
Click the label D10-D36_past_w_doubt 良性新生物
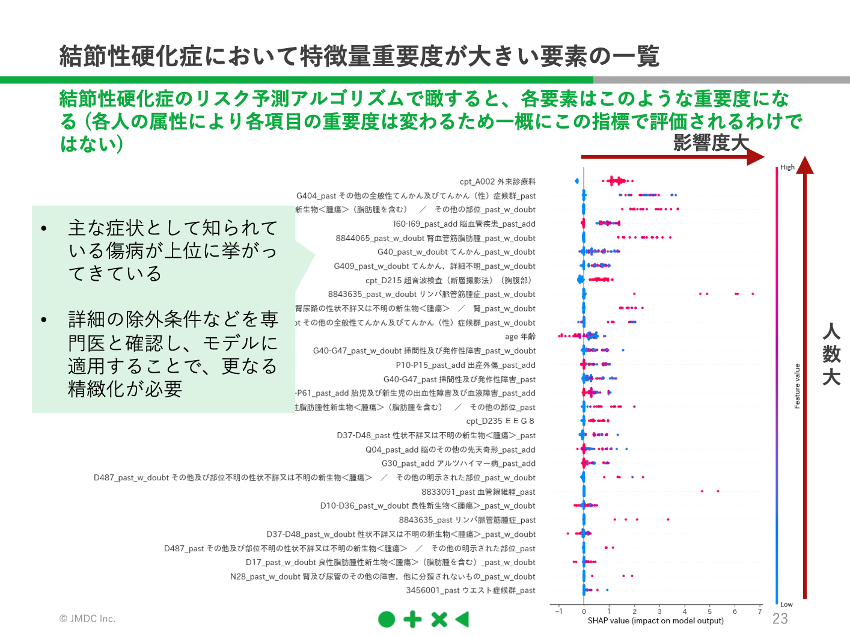tap(428, 506)
